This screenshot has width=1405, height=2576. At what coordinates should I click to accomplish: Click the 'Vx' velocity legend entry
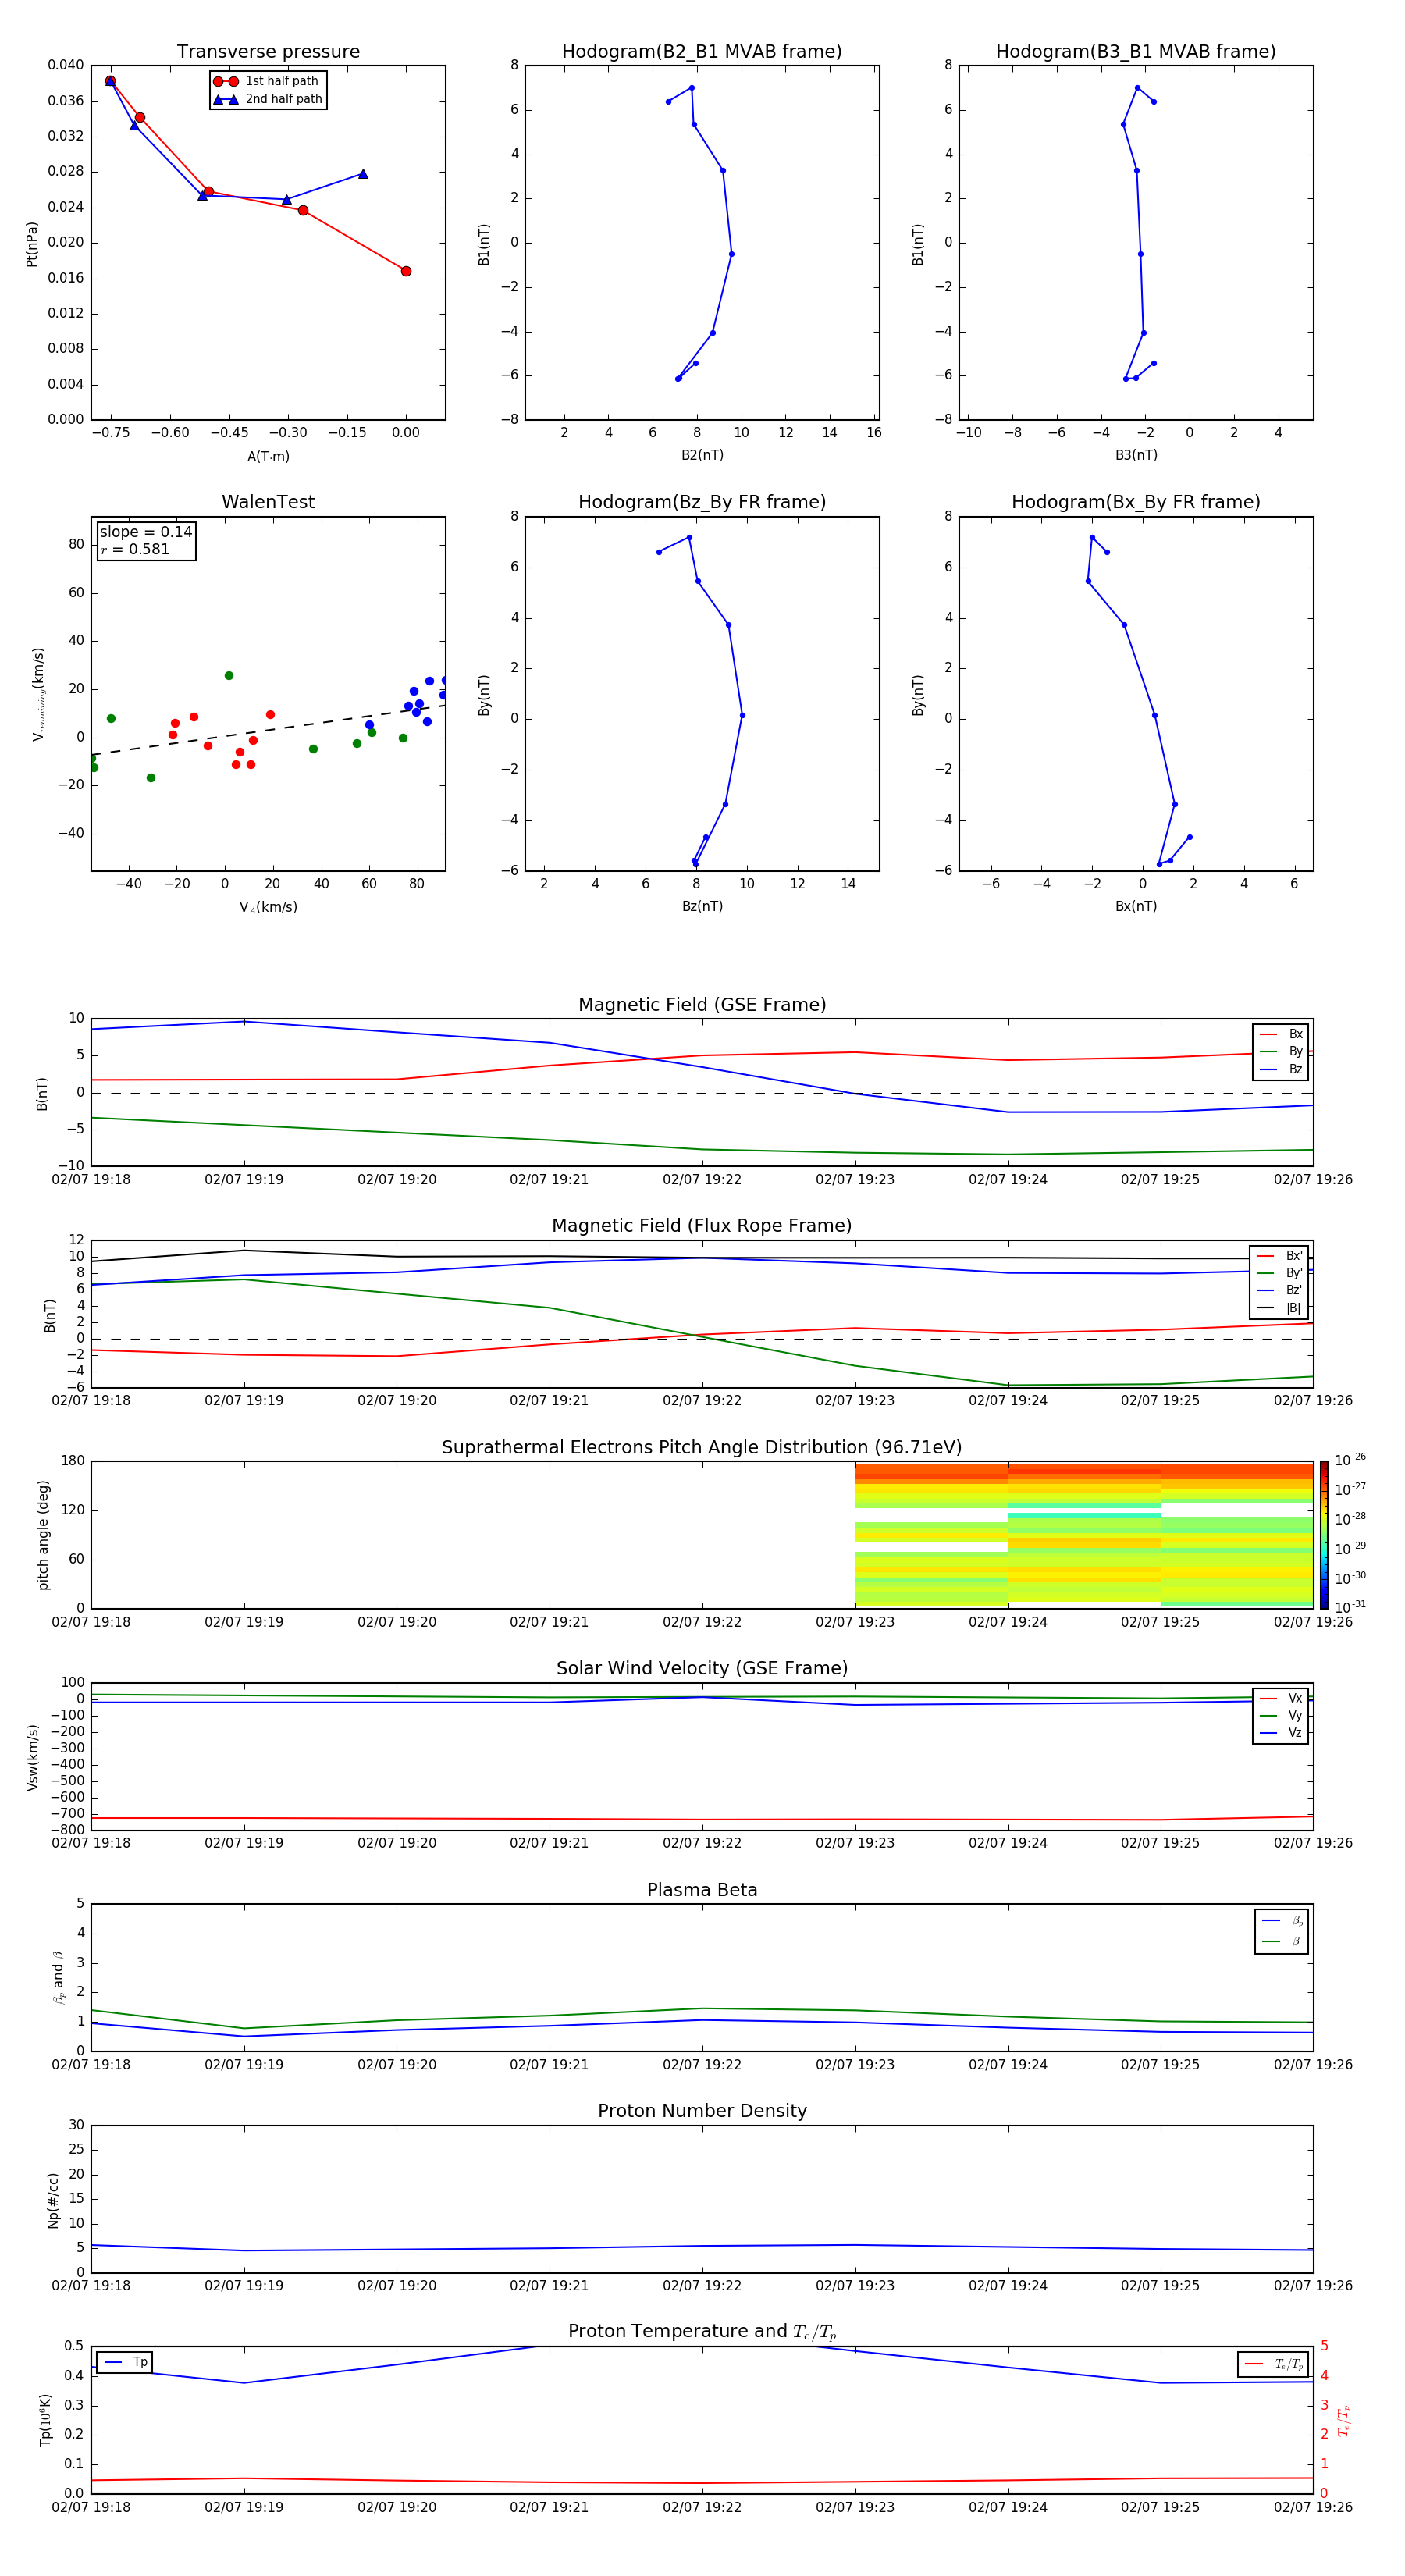click(x=1281, y=1699)
